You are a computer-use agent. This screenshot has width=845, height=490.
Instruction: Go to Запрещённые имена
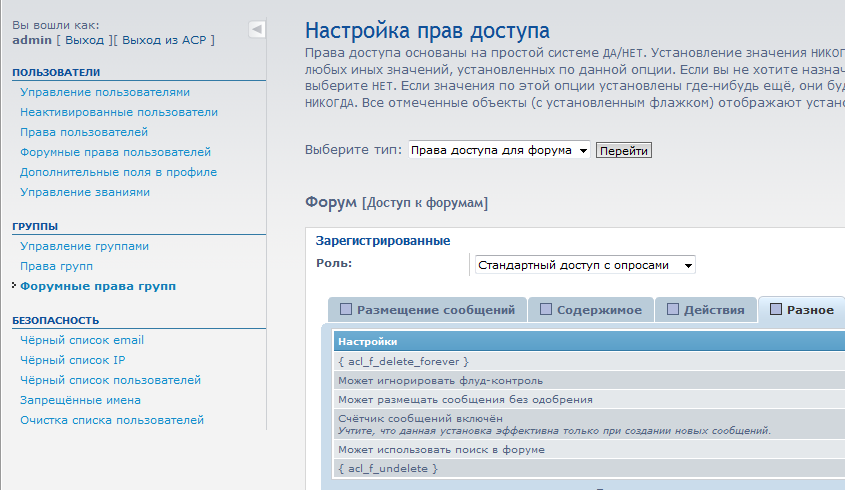click(x=80, y=400)
